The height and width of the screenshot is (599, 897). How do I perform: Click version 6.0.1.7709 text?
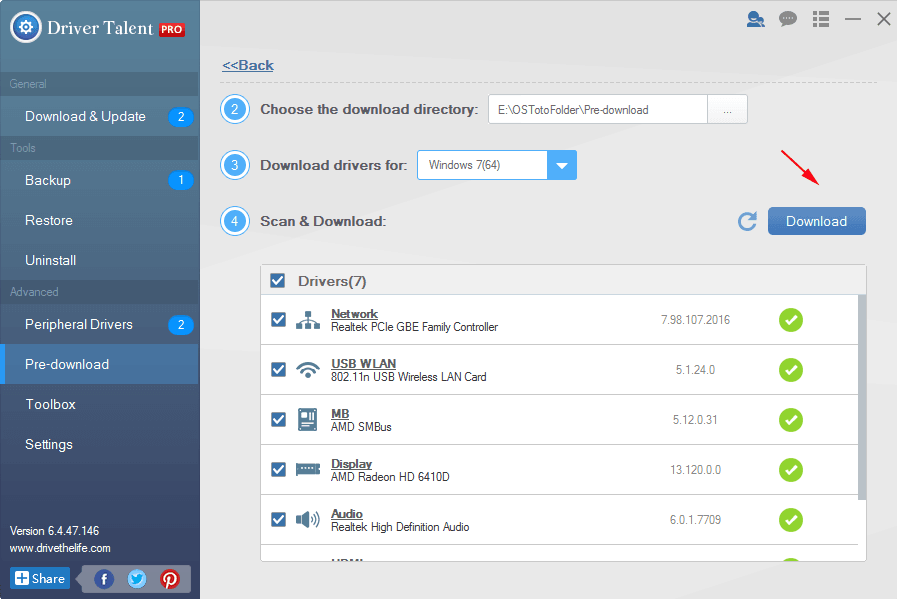695,519
